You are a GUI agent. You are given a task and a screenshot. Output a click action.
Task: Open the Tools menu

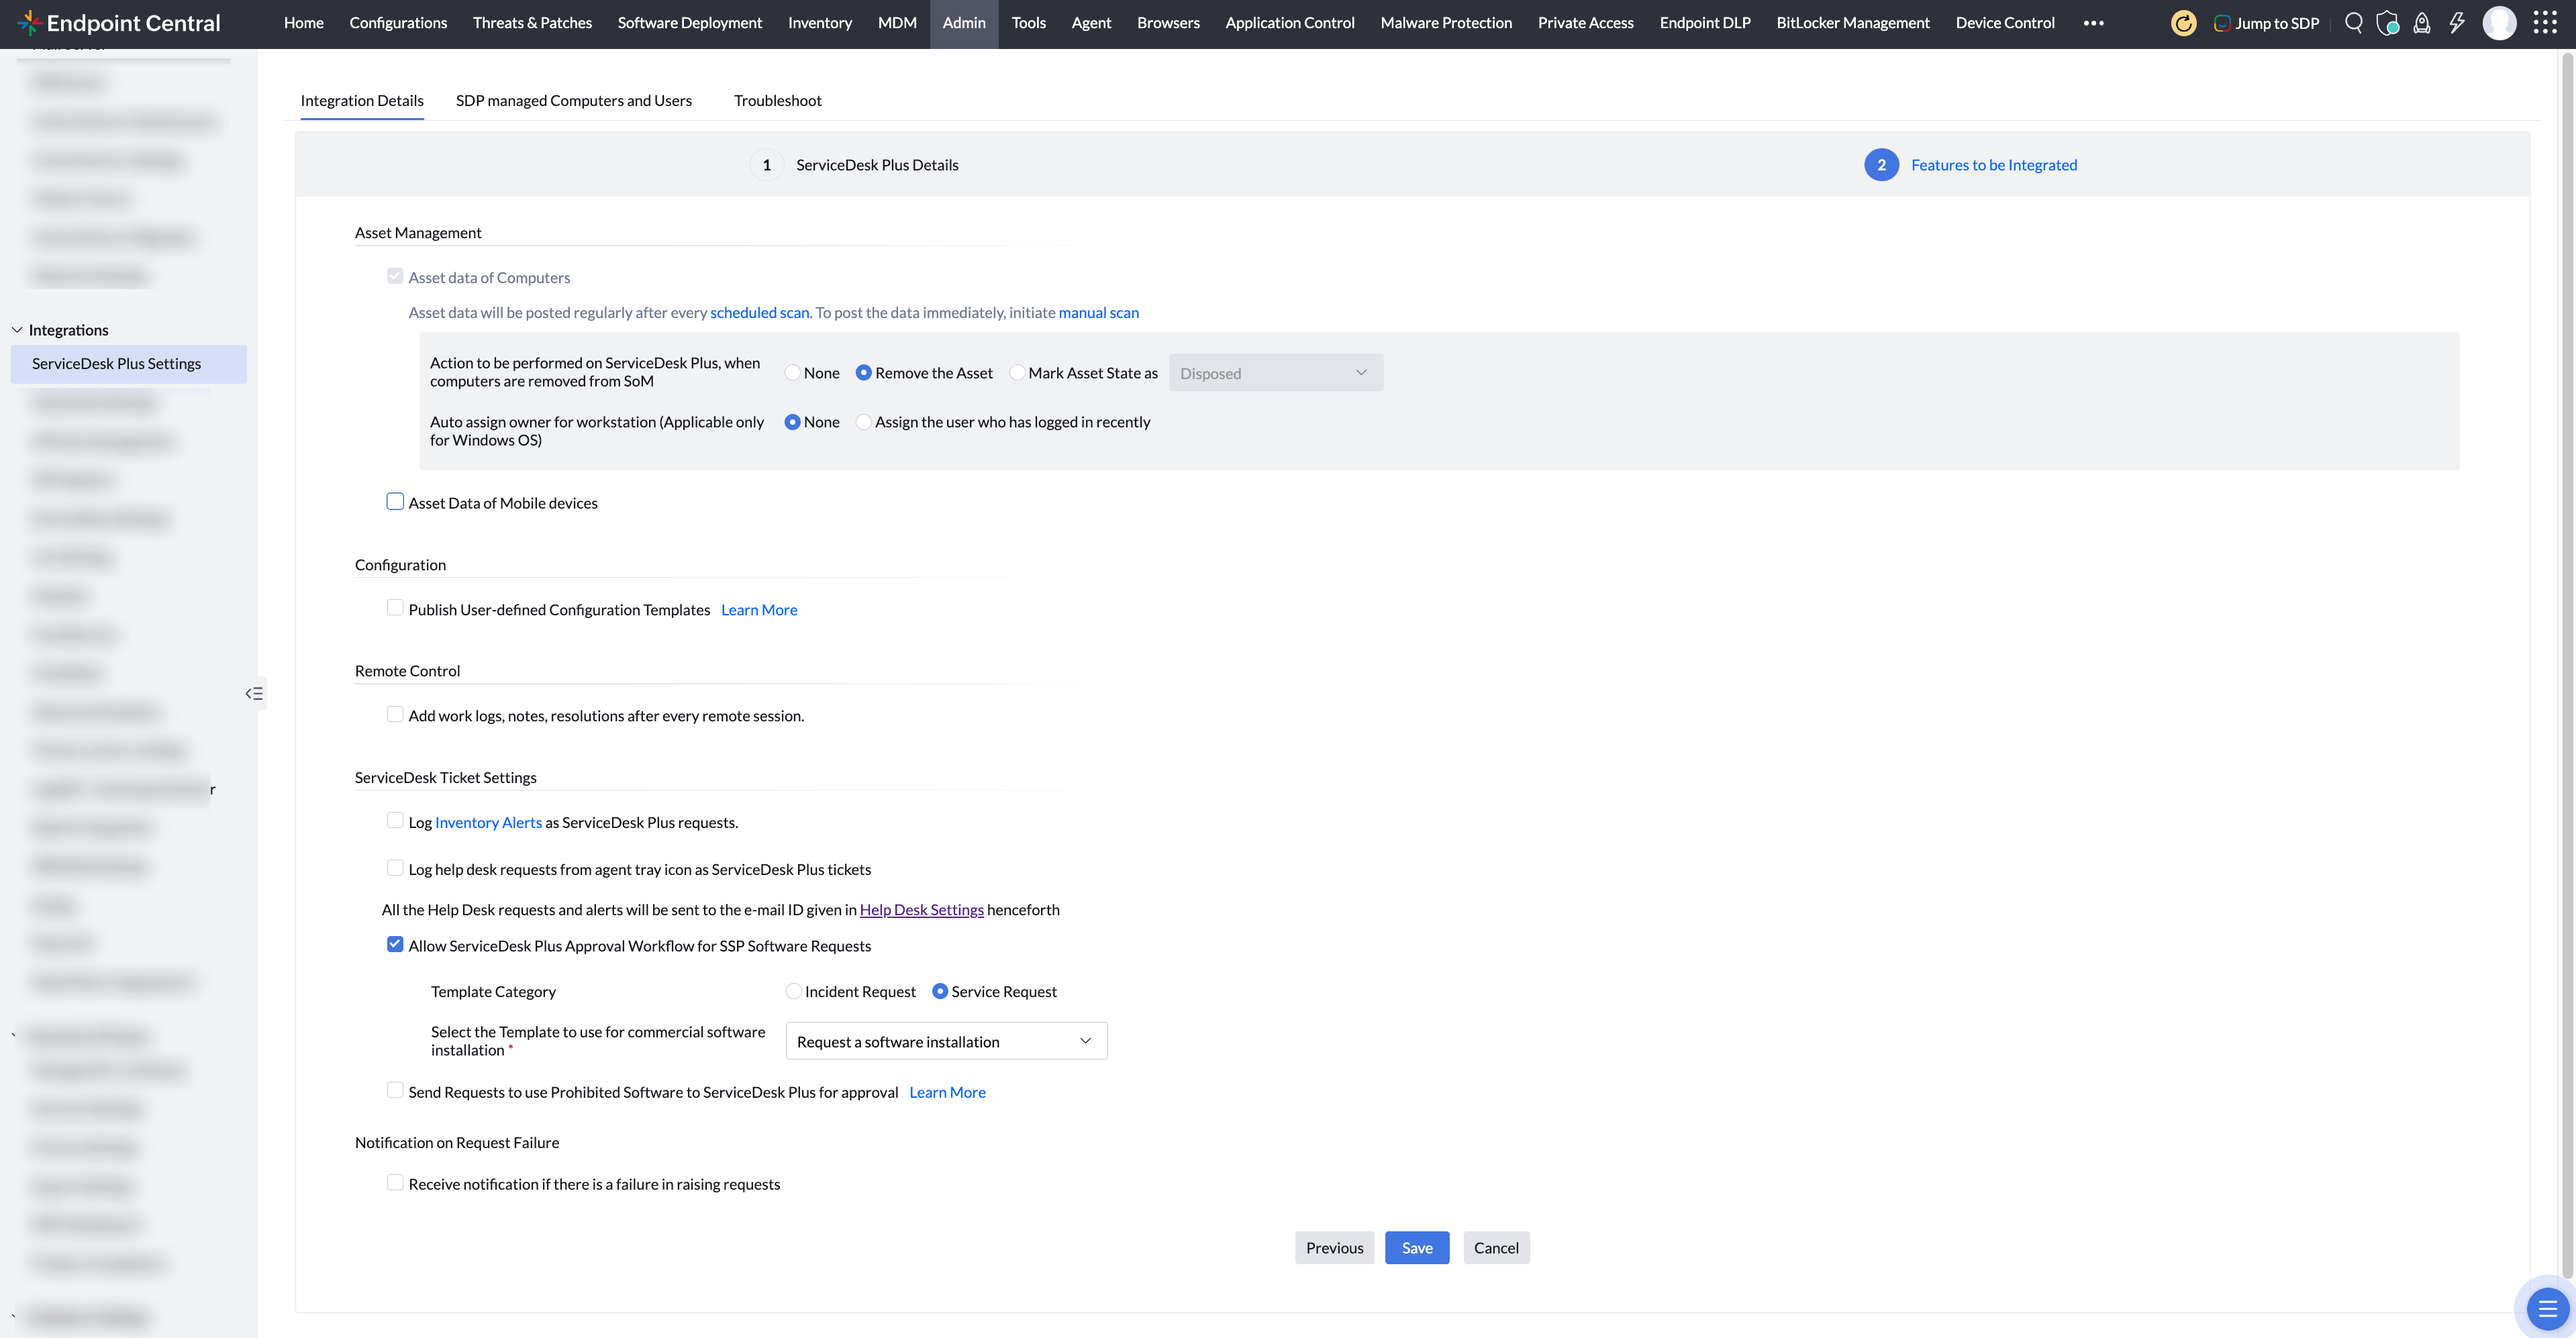1028,23
